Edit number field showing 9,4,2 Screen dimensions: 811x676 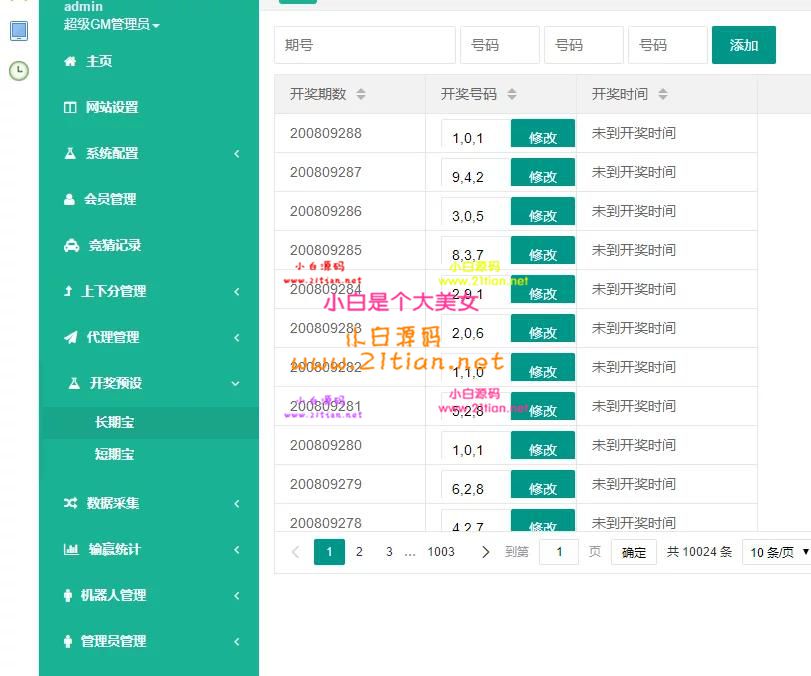tap(476, 173)
